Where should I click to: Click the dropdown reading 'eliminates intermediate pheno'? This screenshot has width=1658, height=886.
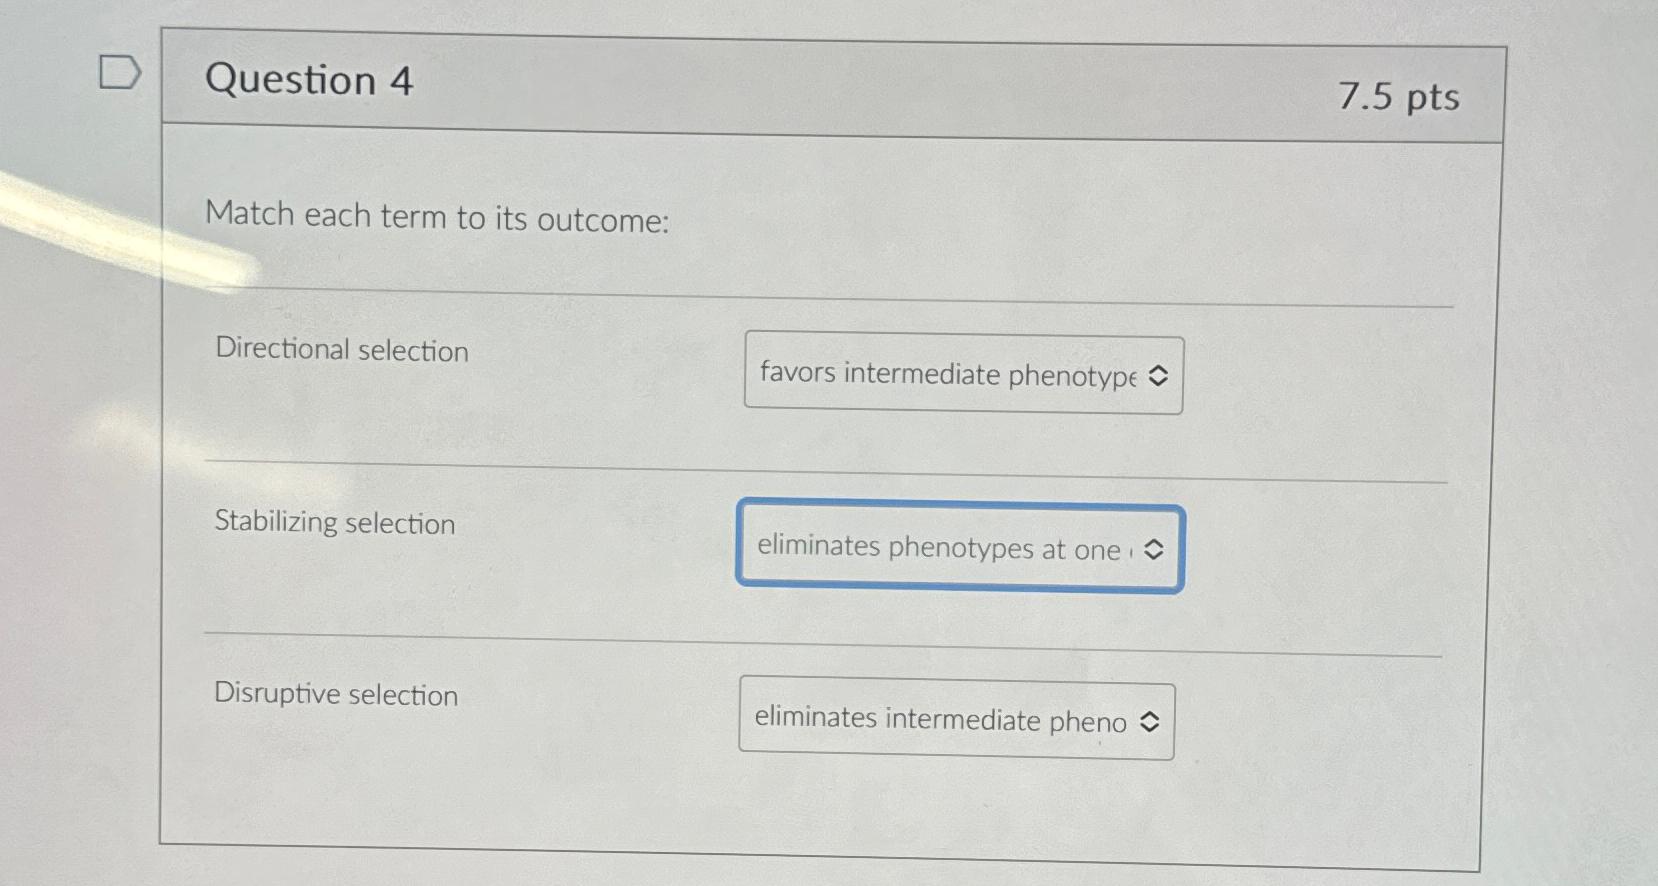(x=955, y=721)
